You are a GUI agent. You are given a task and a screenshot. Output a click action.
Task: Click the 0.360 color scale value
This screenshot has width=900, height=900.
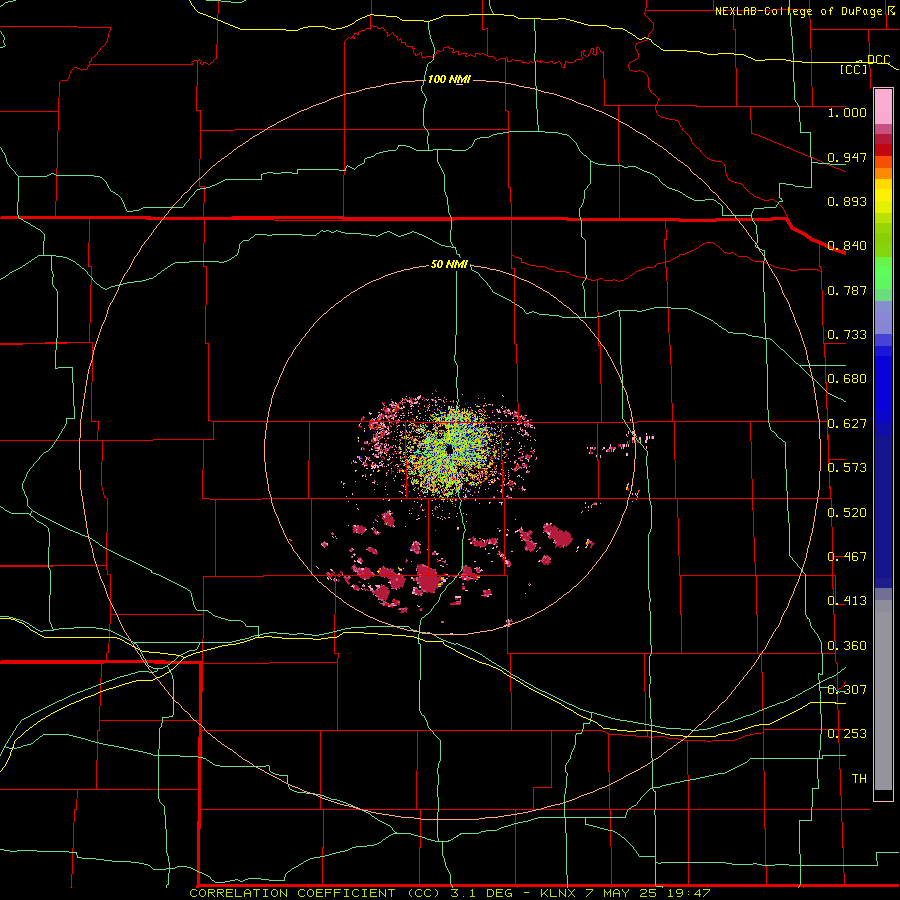tap(847, 646)
